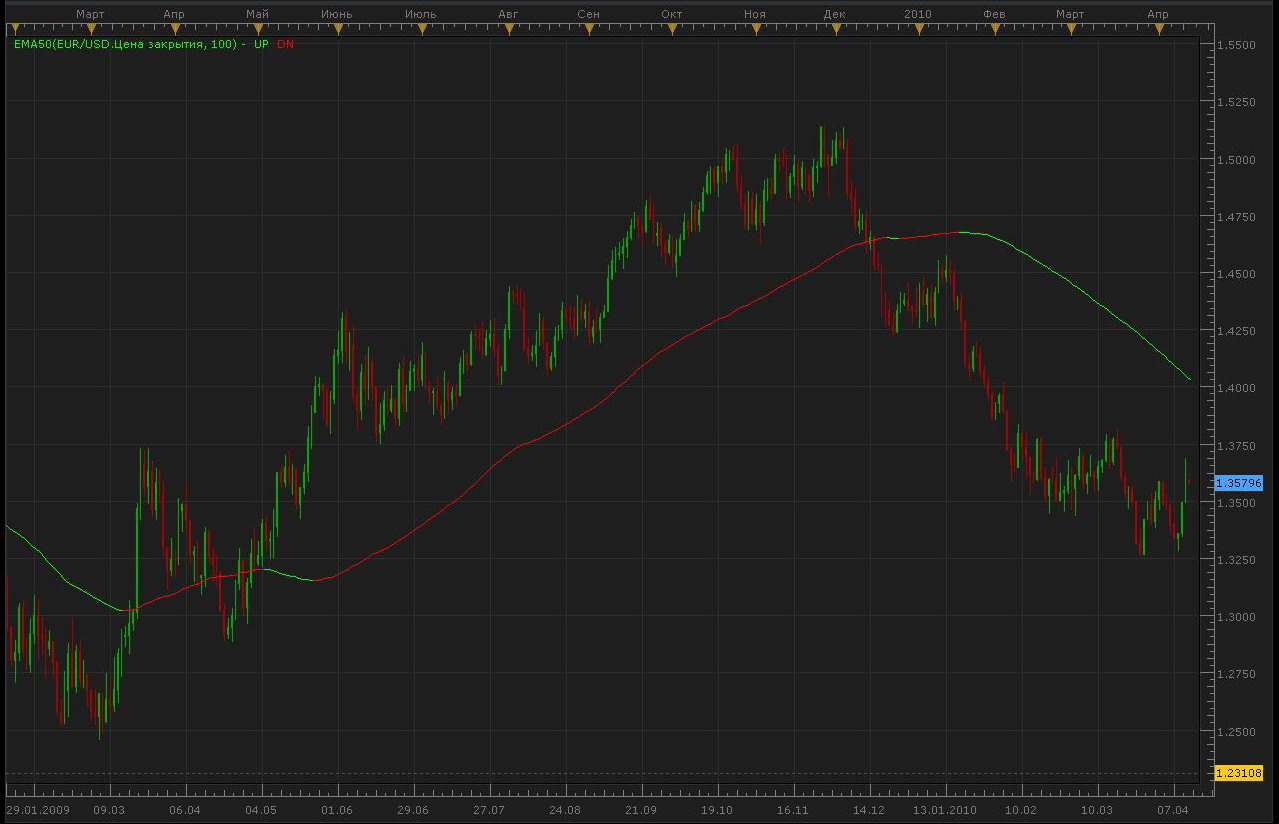1279x824 pixels.
Task: Click the 04.05 date on bottom axis
Action: pyautogui.click(x=260, y=809)
